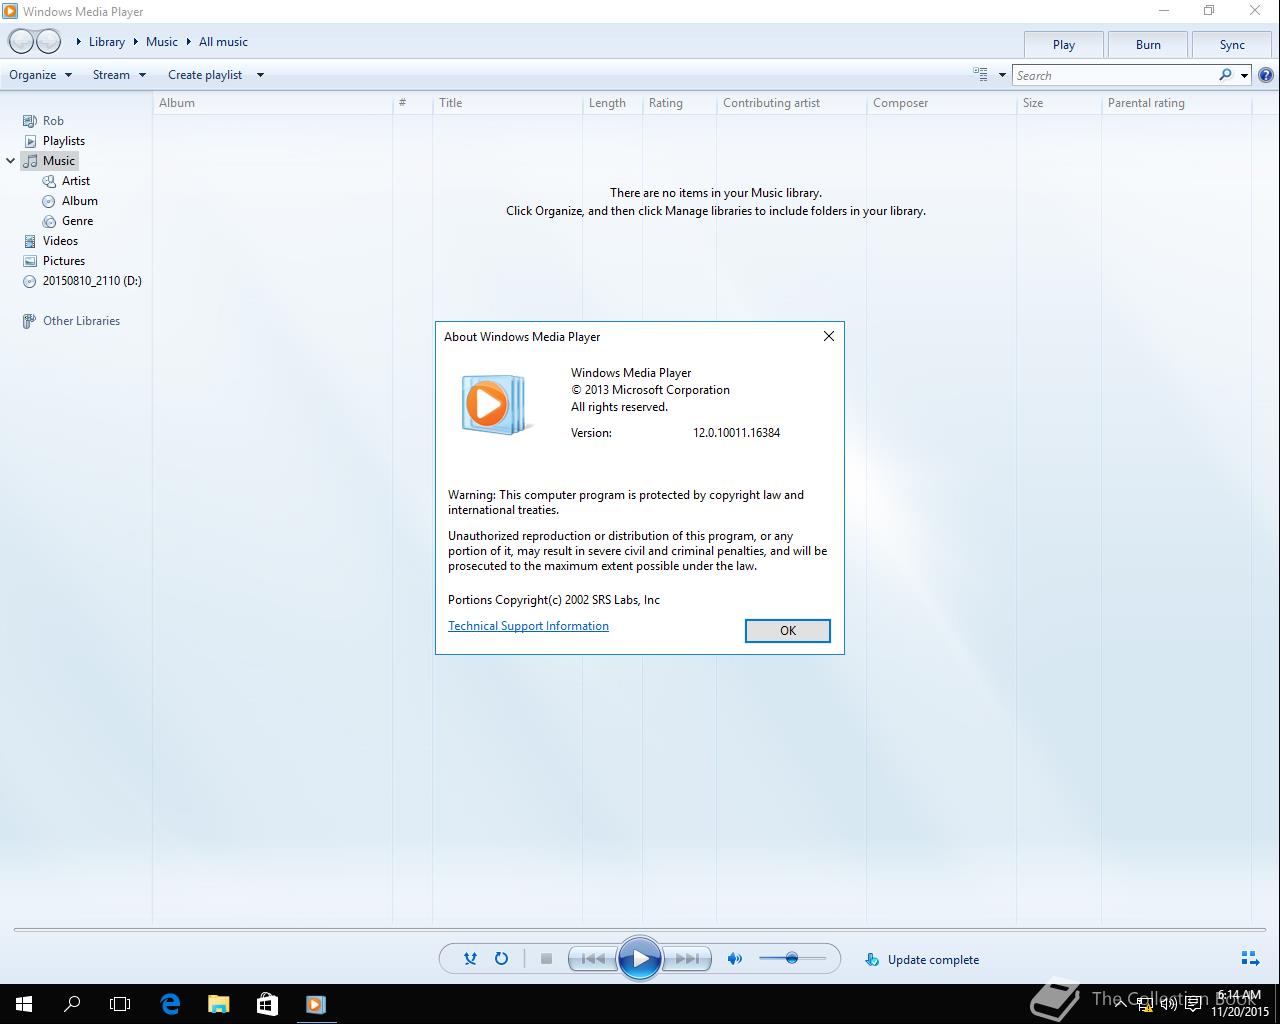Open the Burn tab
1280x1024 pixels.
[x=1148, y=45]
